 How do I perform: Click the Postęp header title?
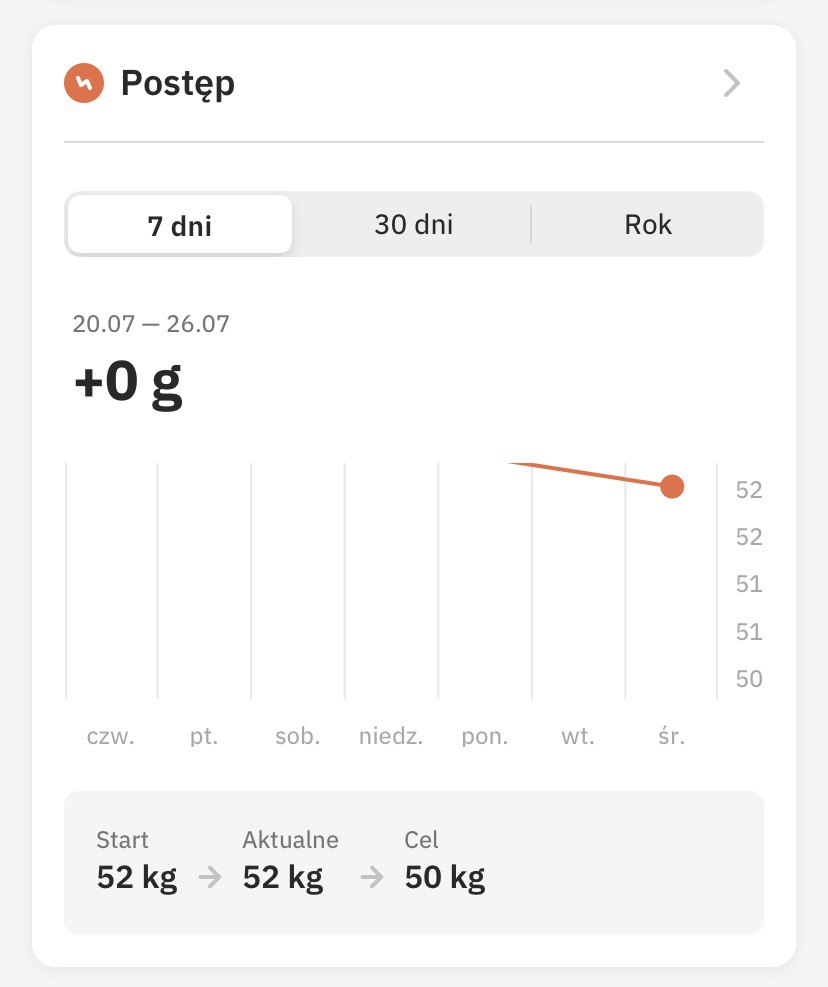(x=178, y=84)
